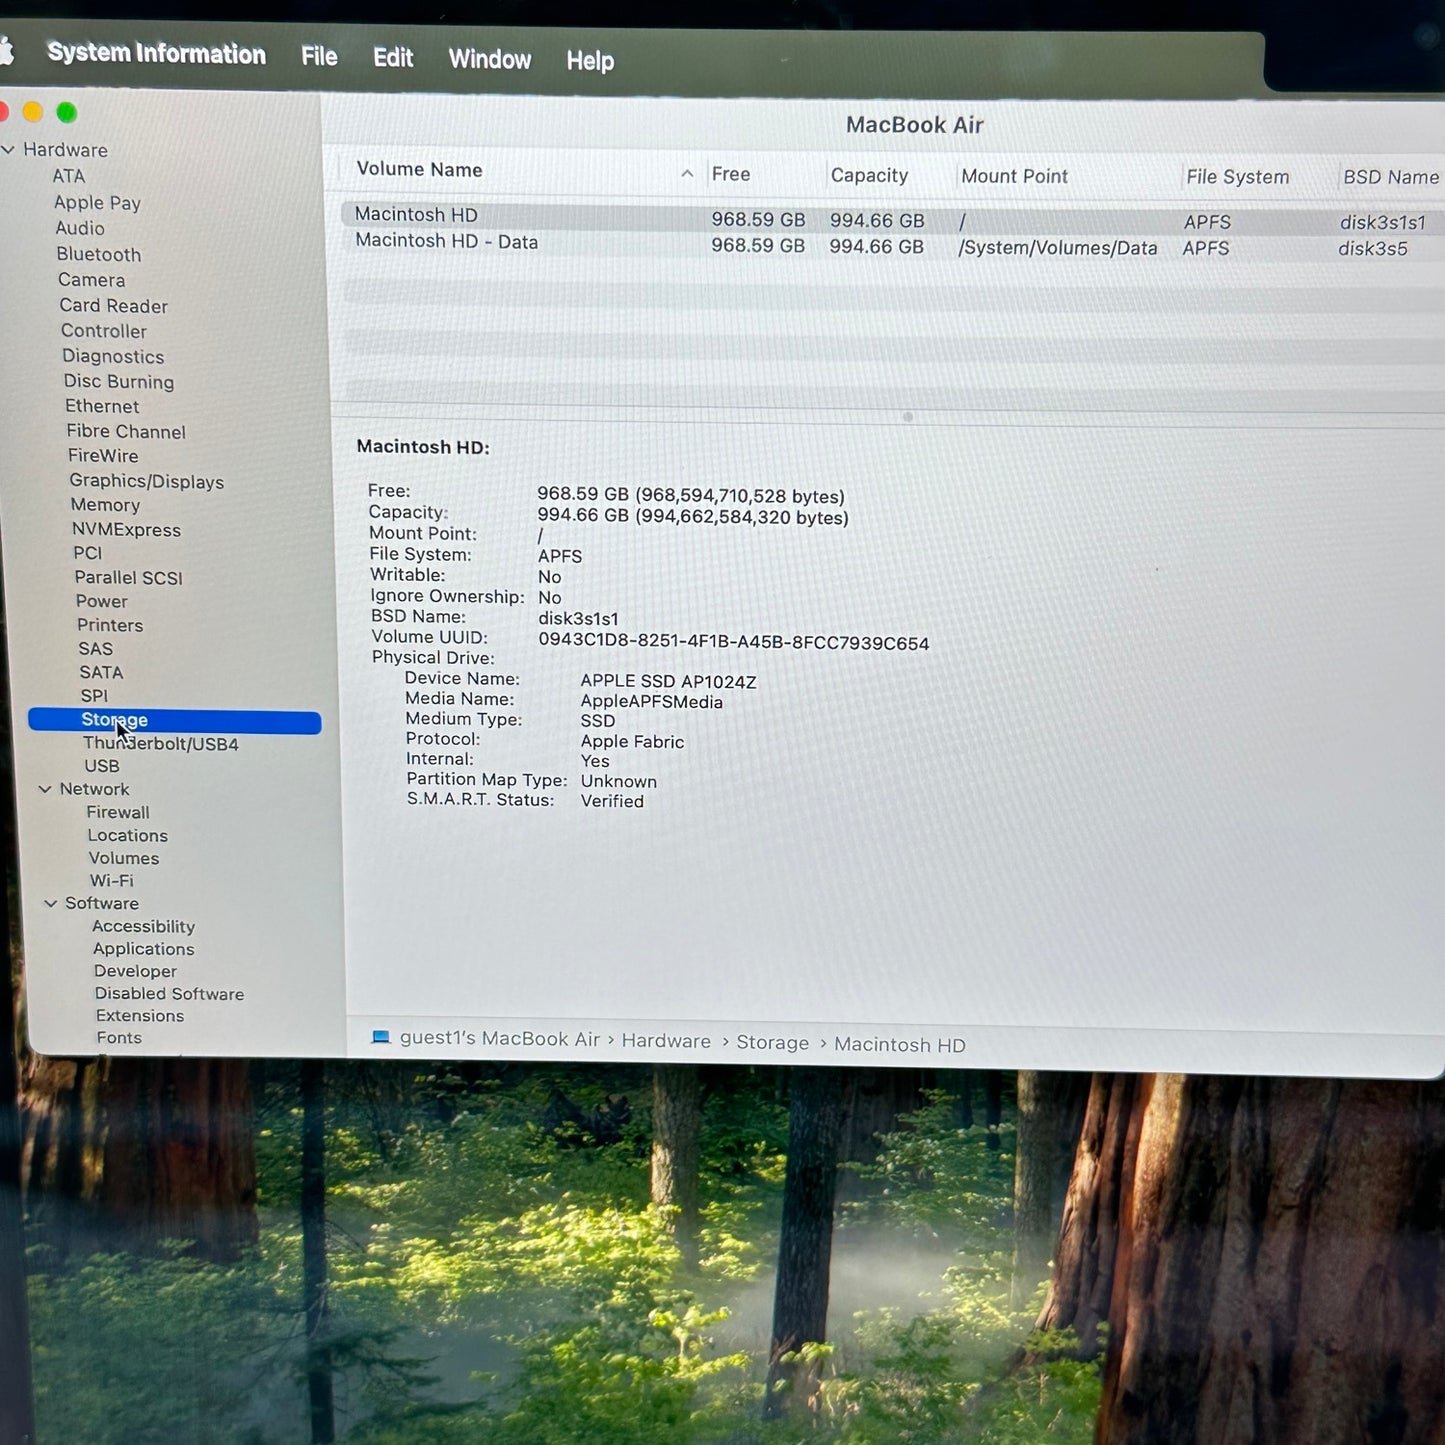Click the yellow minimize window button
The width and height of the screenshot is (1445, 1445).
click(33, 111)
